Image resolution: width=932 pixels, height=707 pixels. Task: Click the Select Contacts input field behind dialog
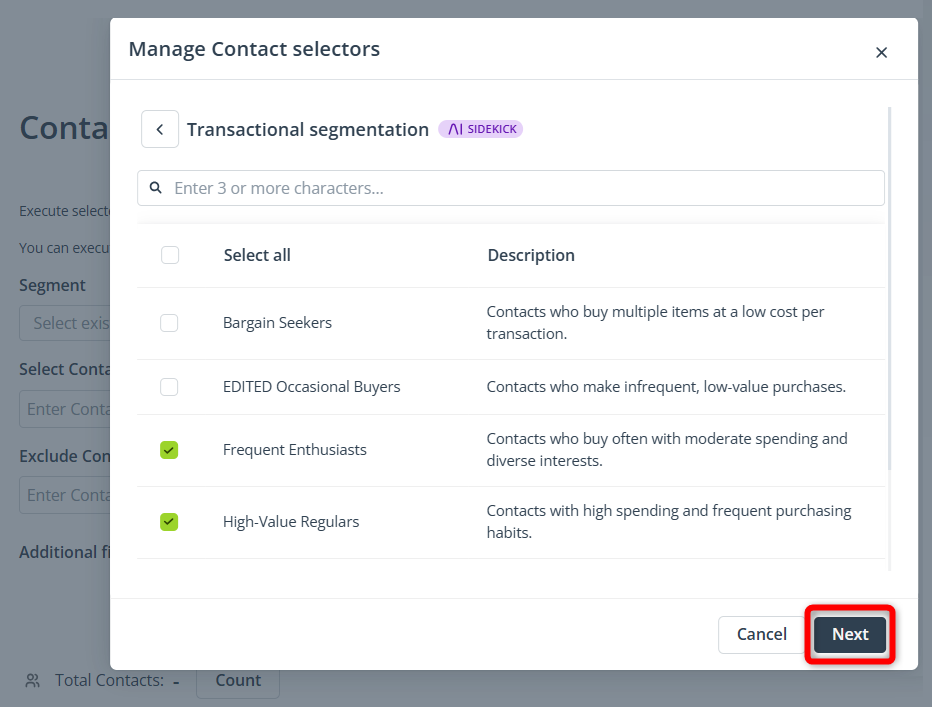tap(65, 409)
